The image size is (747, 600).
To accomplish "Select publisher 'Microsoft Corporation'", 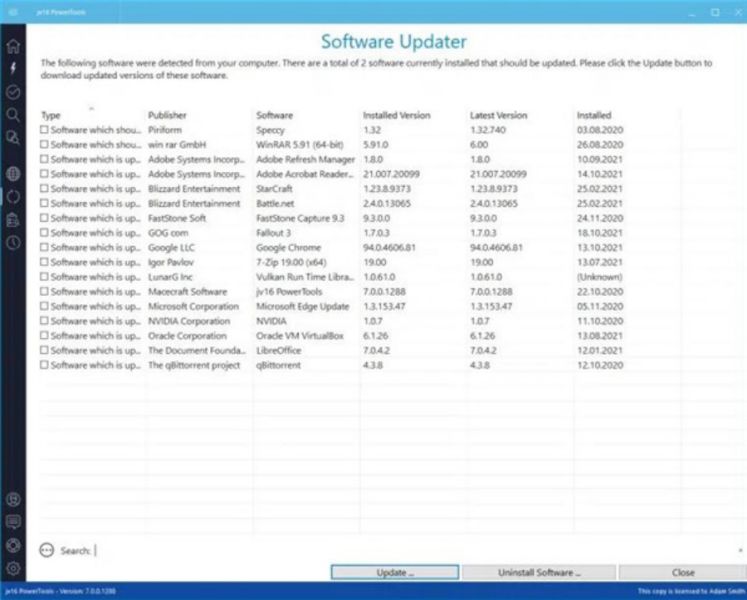I will (193, 306).
